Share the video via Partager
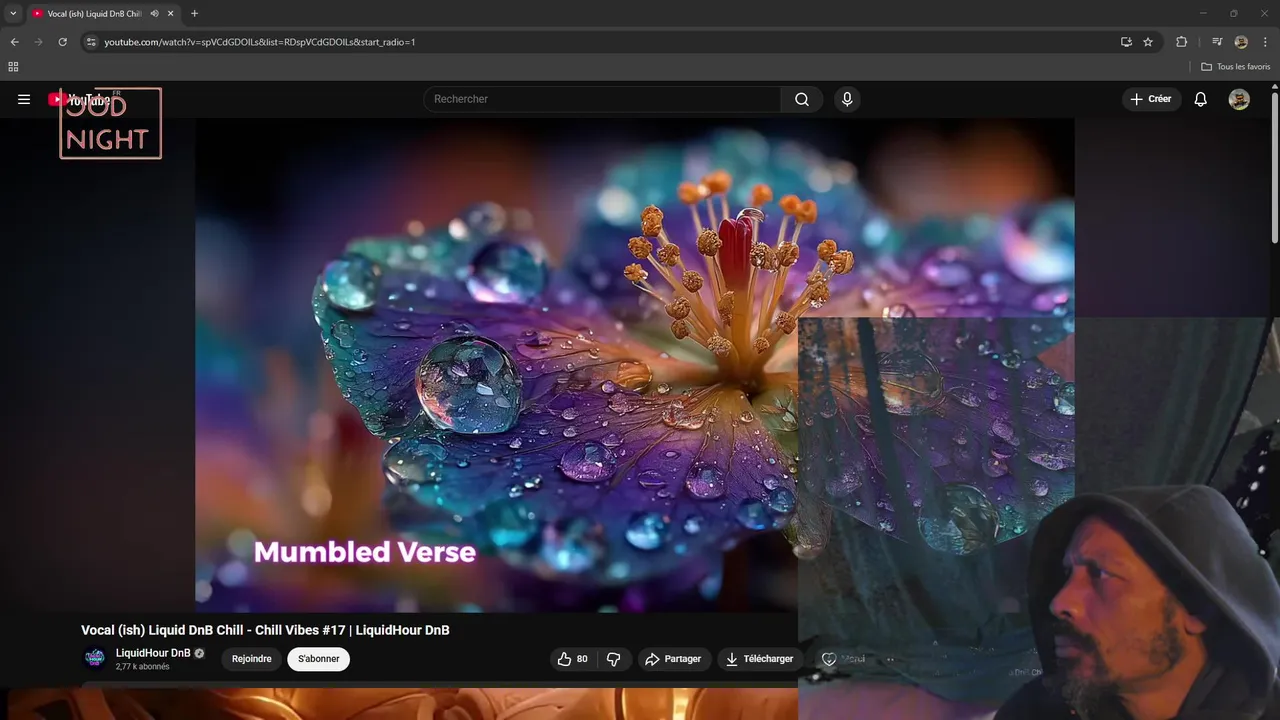 pyautogui.click(x=674, y=659)
